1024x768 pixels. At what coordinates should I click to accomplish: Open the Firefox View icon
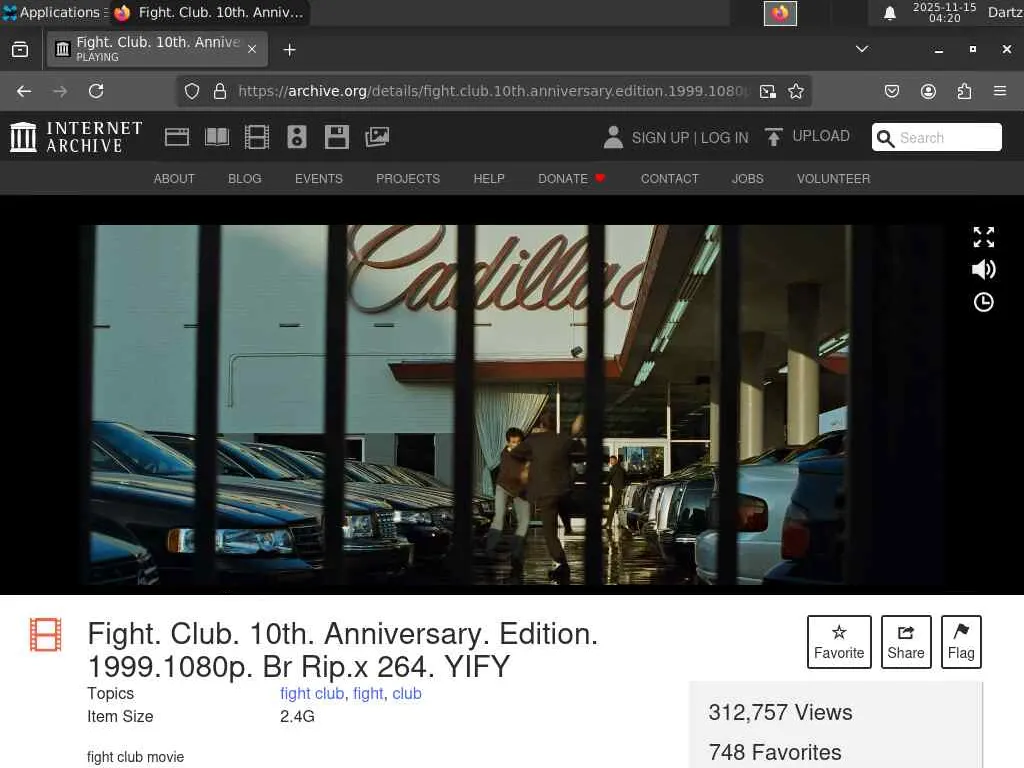point(20,50)
